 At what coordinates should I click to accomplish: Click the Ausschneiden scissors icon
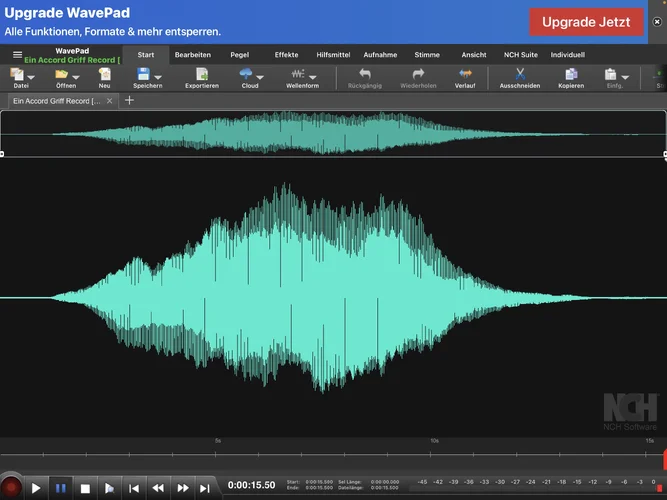(520, 75)
